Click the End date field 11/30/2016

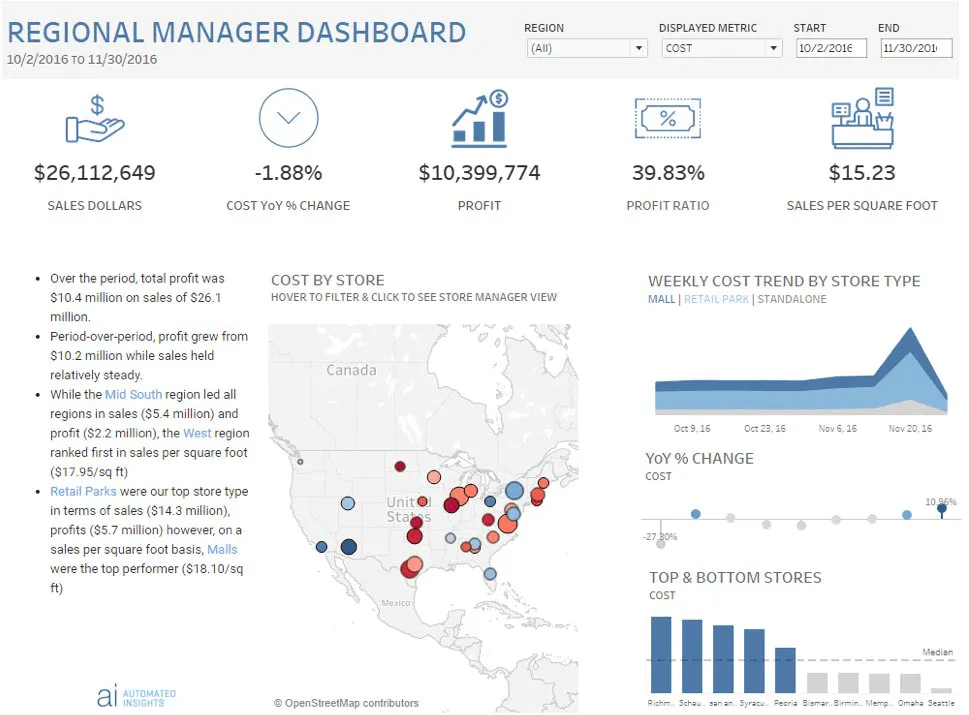[x=916, y=48]
